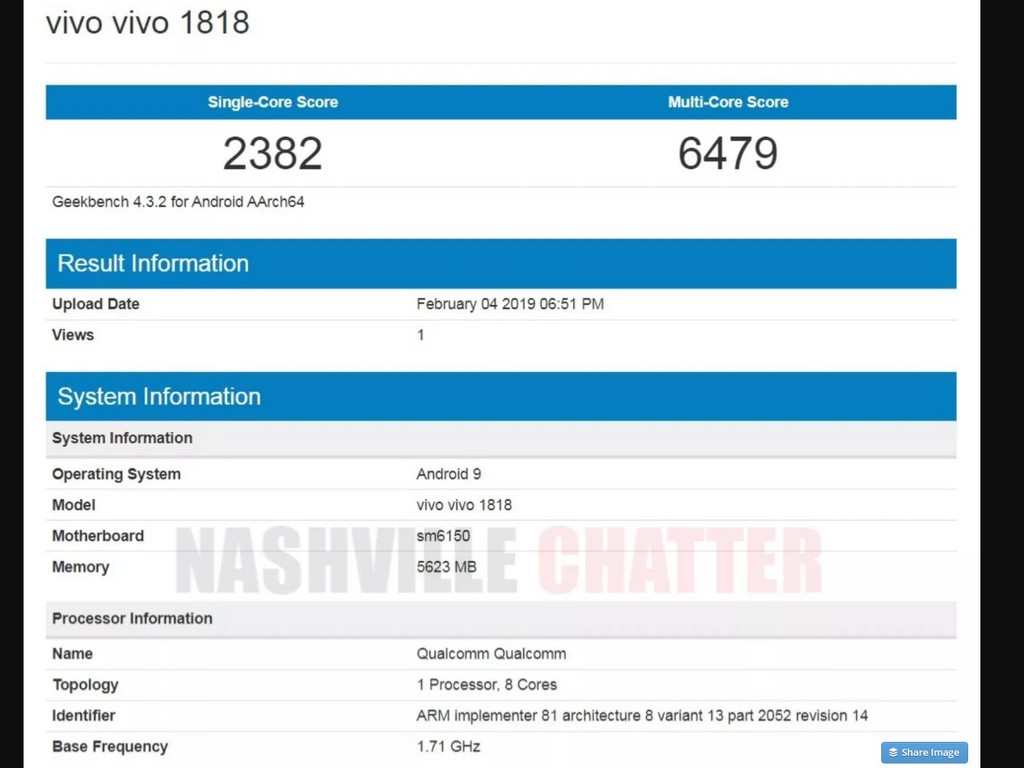Click the Identifier label
Screen dimensions: 1024x768
(84, 716)
